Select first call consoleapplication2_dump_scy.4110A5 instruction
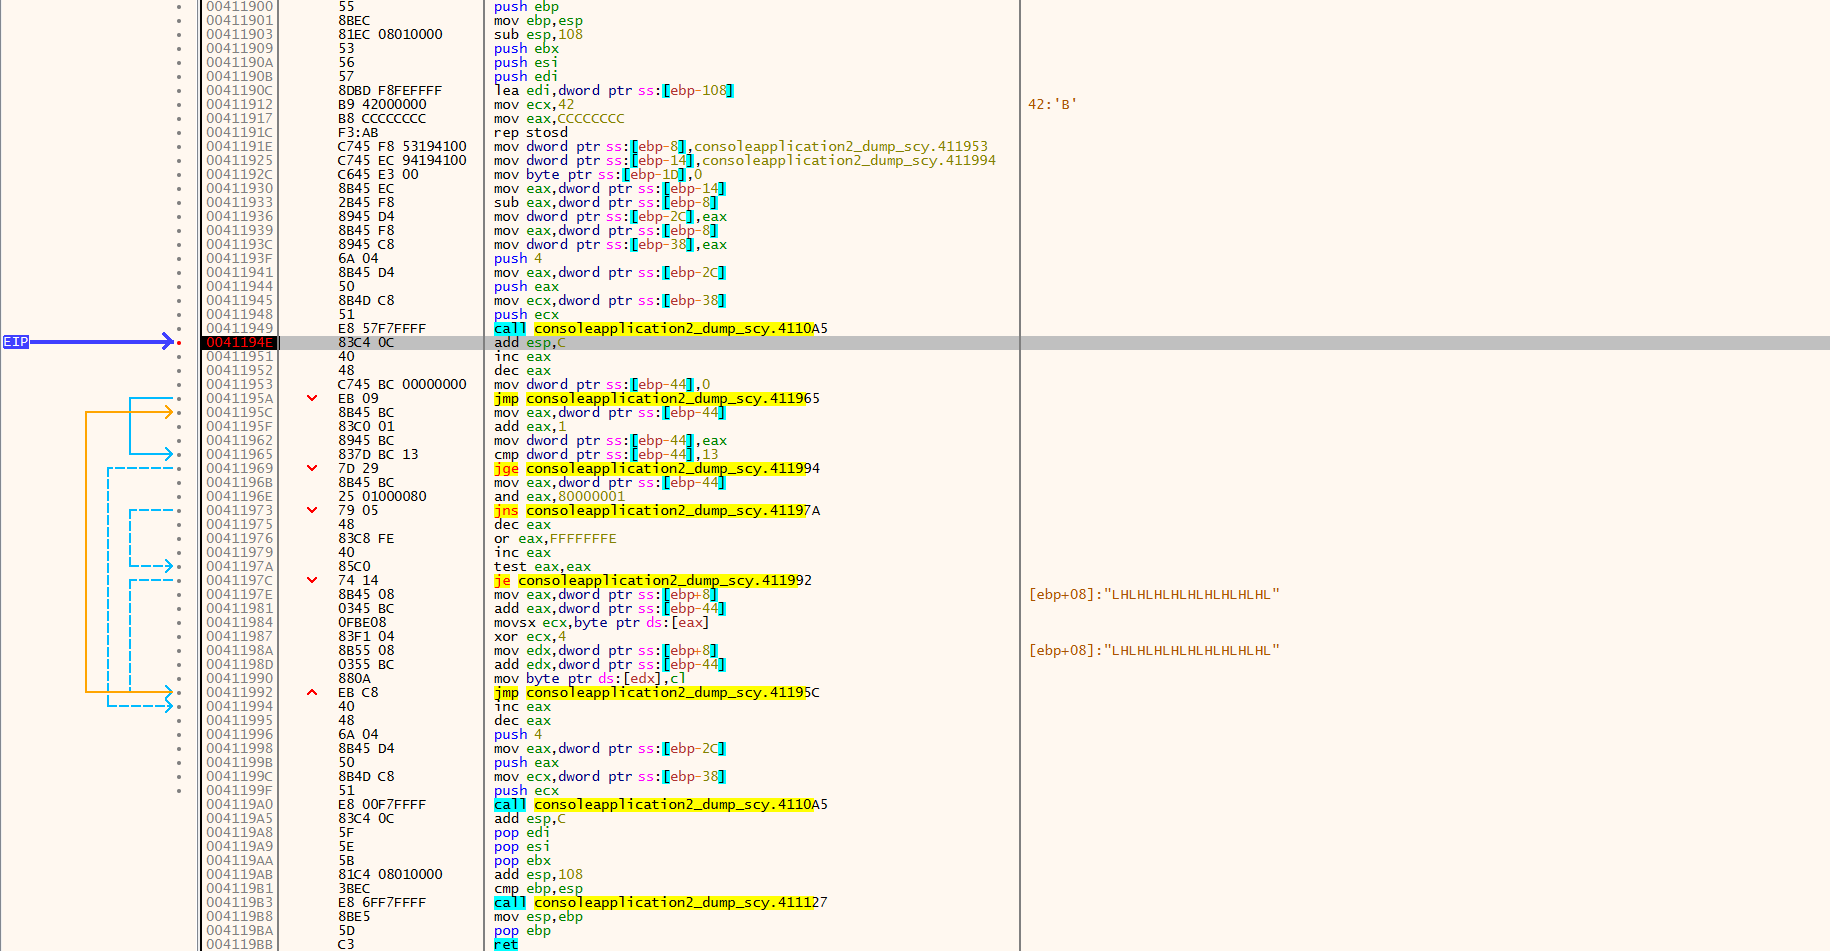1830x951 pixels. pyautogui.click(x=660, y=328)
